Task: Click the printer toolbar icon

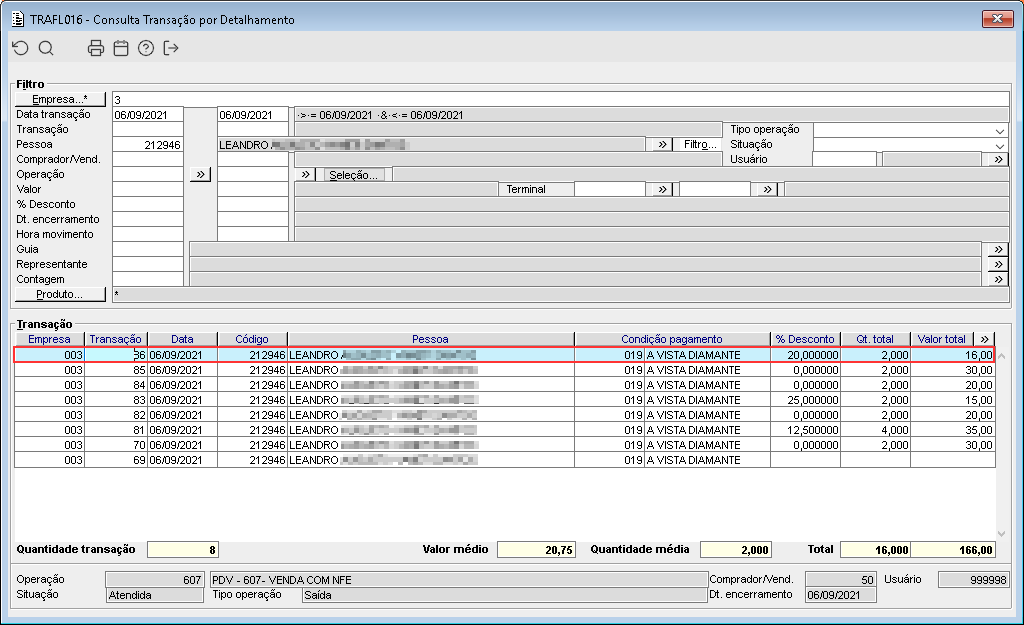Action: point(96,48)
